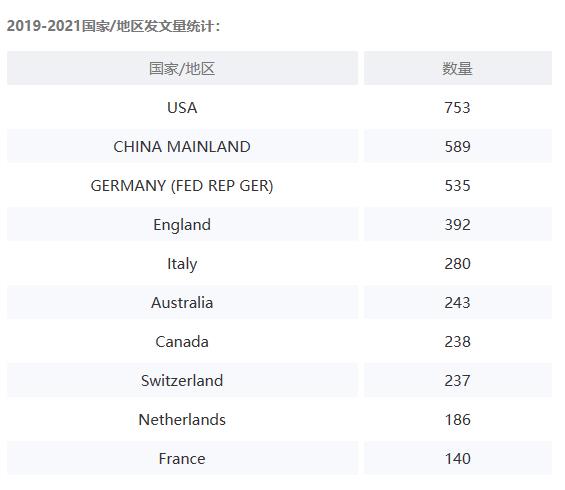This screenshot has height=490, width=565.
Task: Select the USA row cell
Action: pyautogui.click(x=182, y=107)
